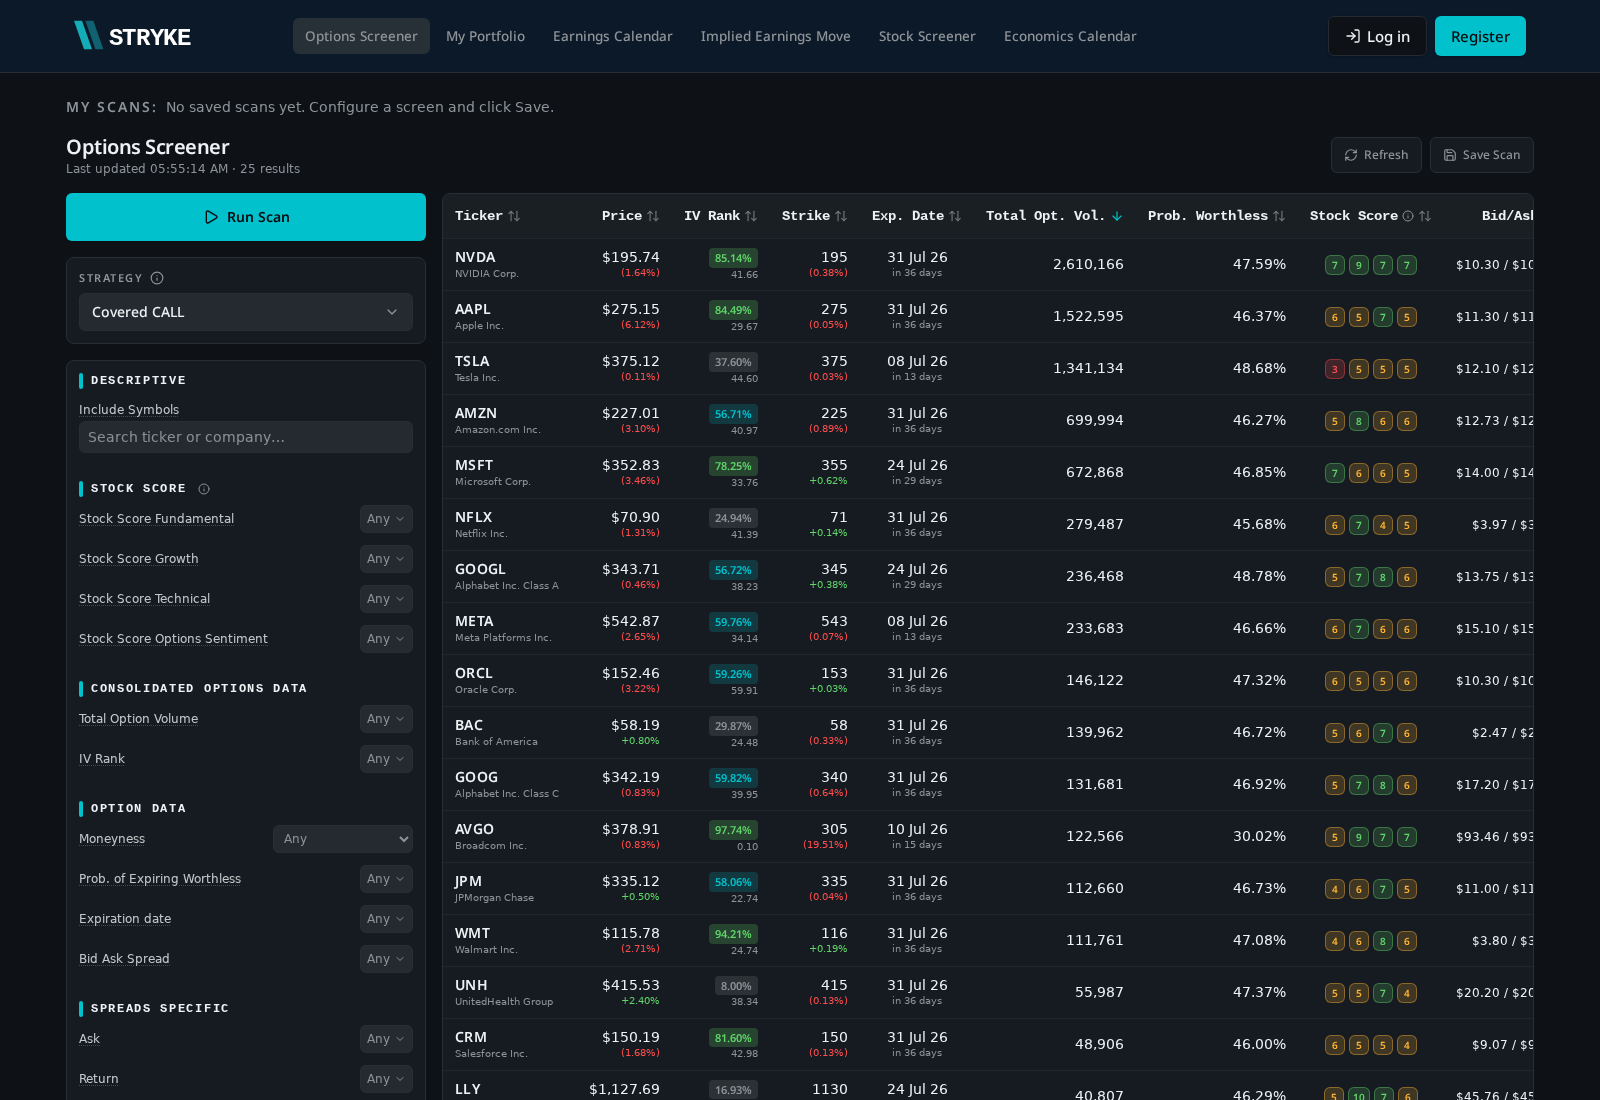Open Bid Ask Spread Any dropdown
The width and height of the screenshot is (1600, 1100).
pos(386,959)
